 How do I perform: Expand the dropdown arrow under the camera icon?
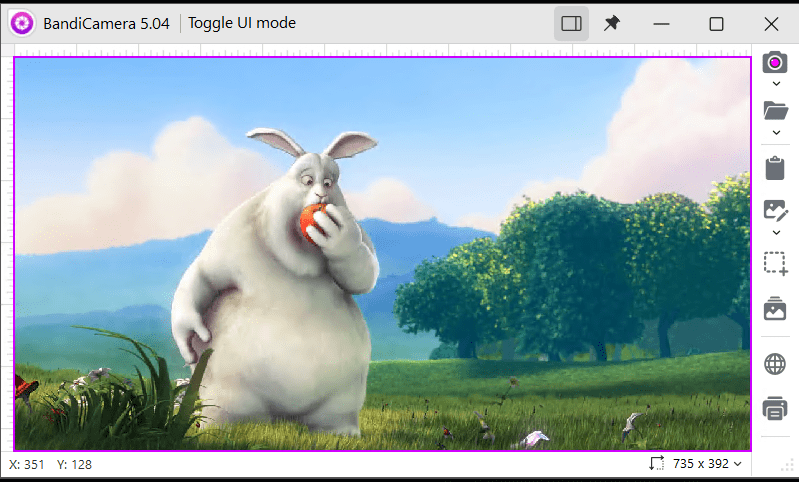776,84
